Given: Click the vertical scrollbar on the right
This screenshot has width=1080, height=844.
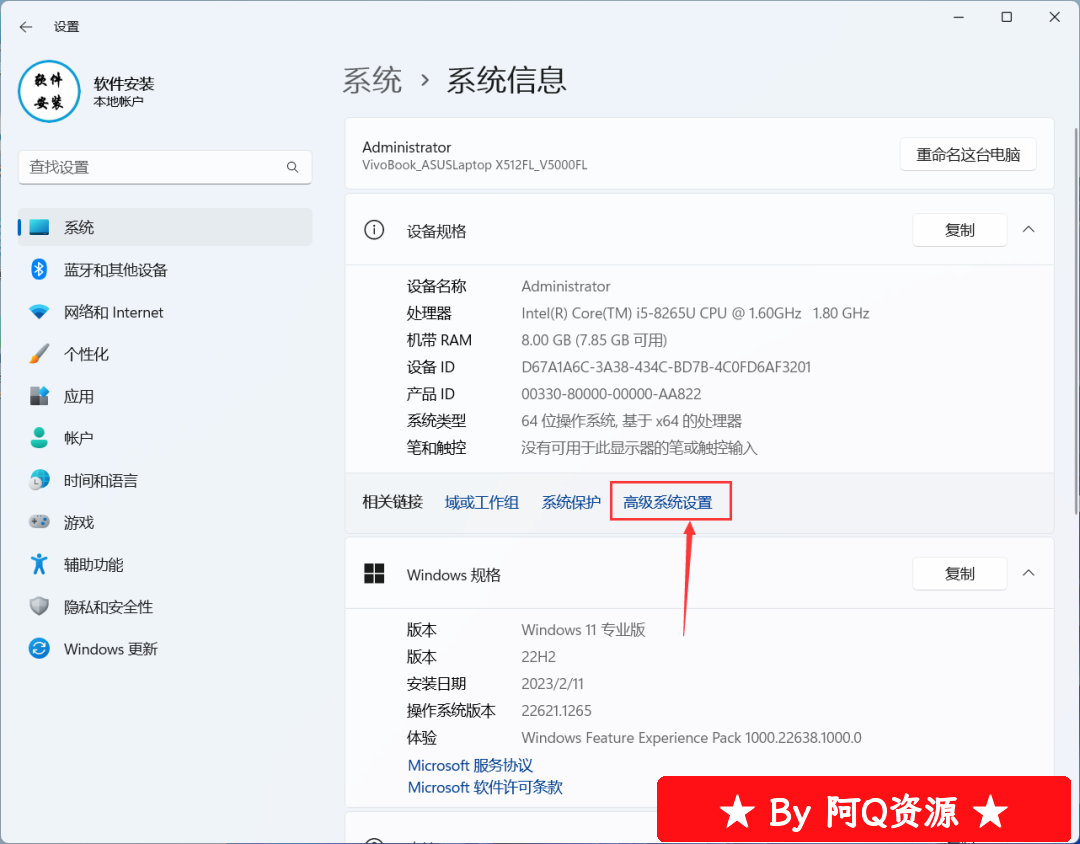Looking at the screenshot, I should (x=1075, y=320).
